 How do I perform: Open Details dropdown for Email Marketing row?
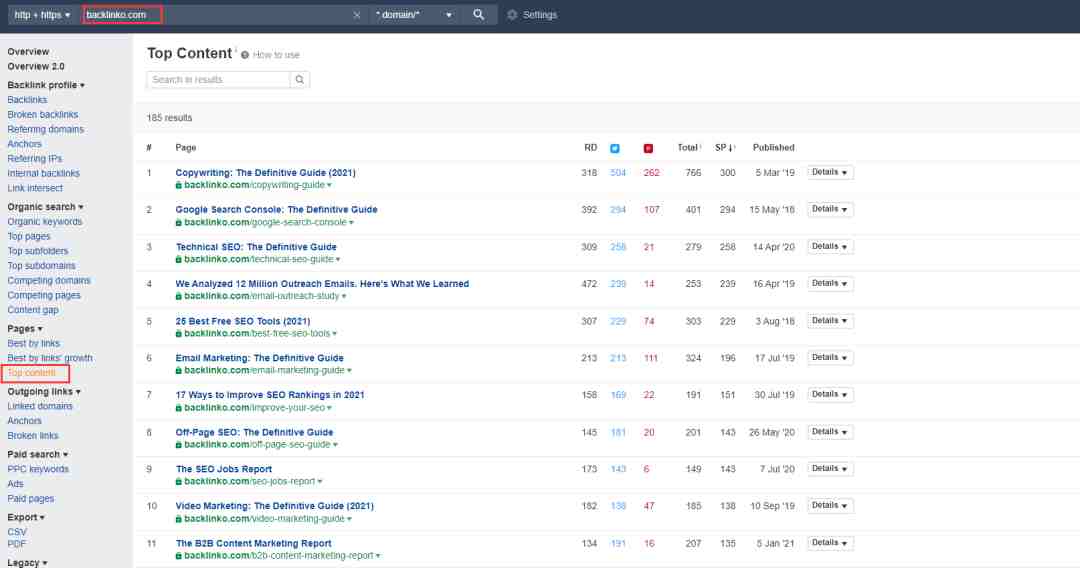[x=830, y=357]
